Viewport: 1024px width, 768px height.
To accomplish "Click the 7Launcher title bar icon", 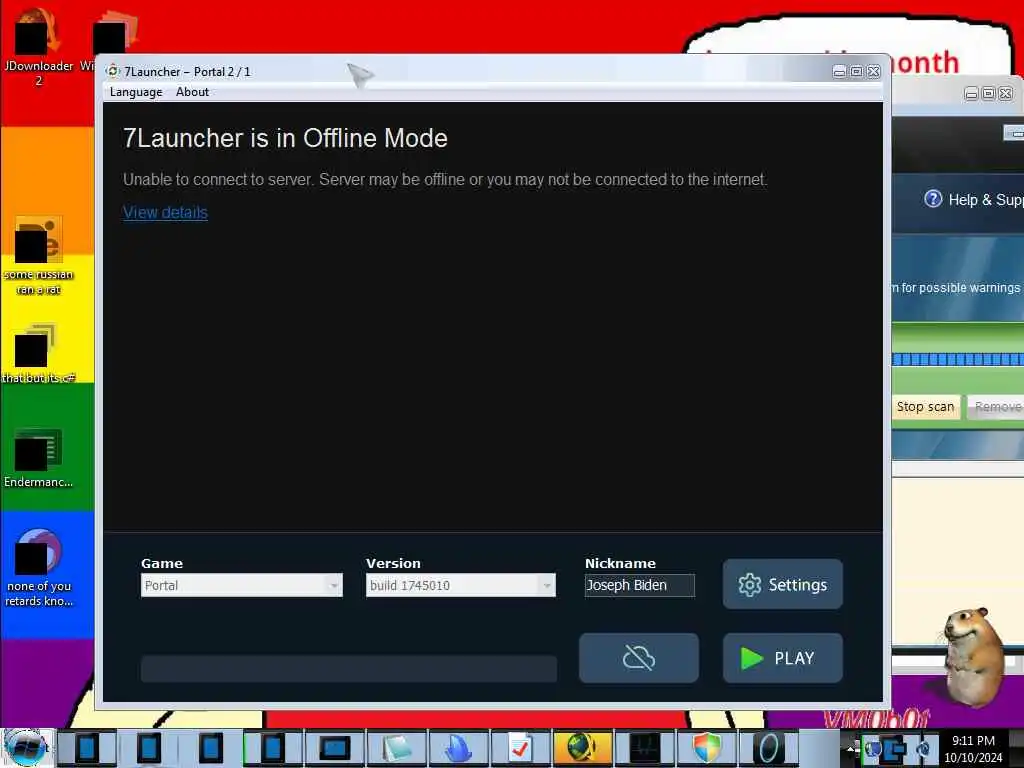I will (x=113, y=71).
